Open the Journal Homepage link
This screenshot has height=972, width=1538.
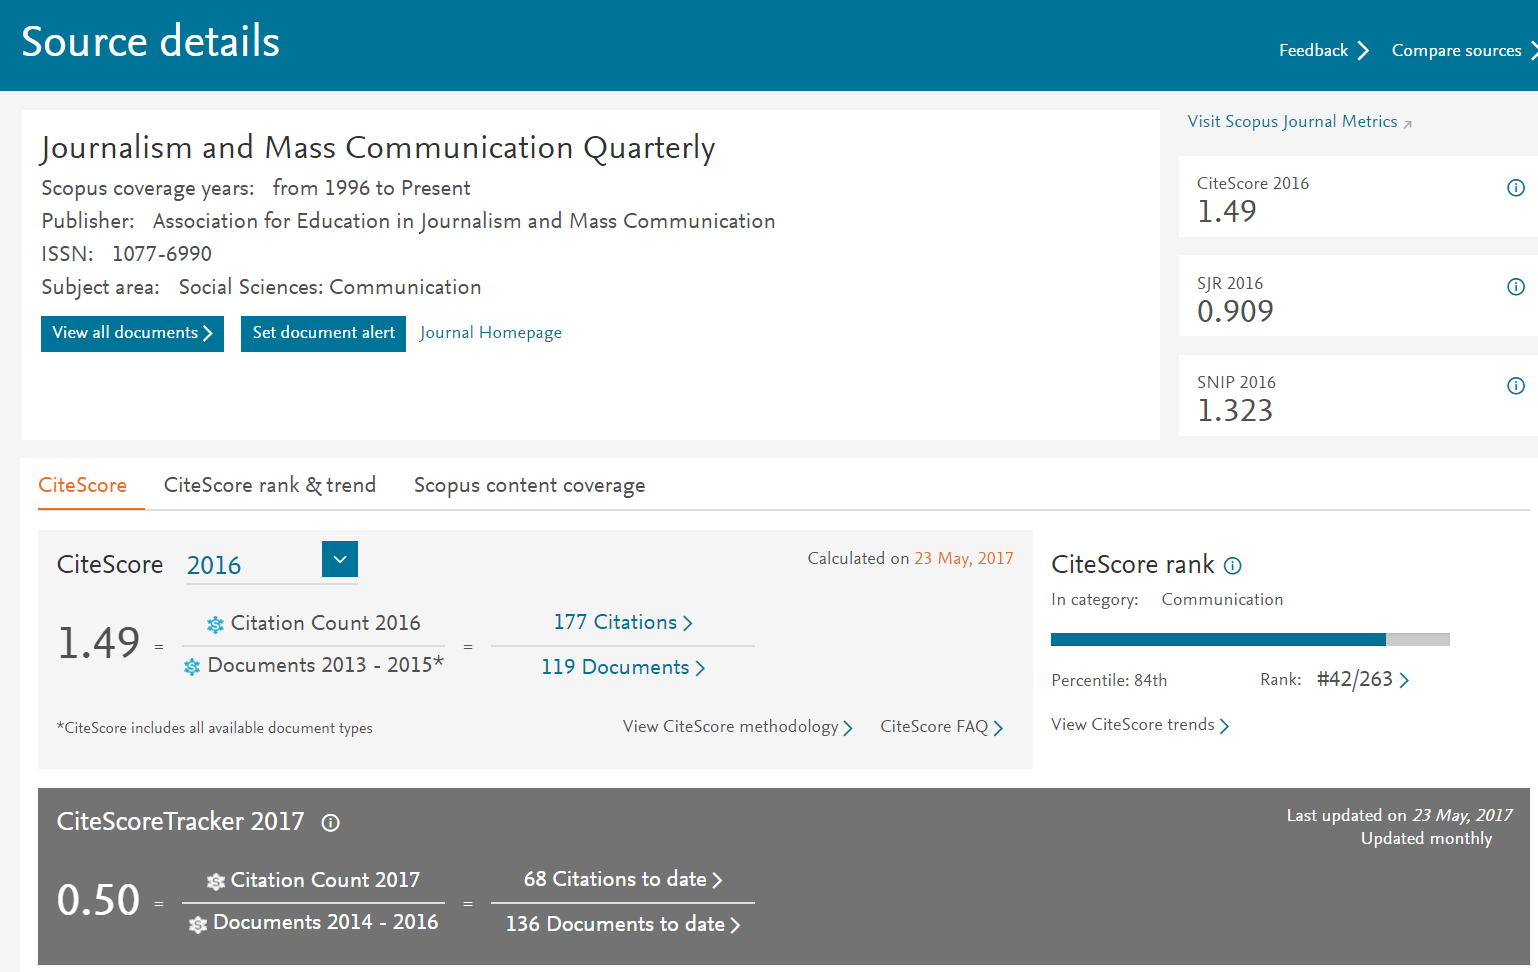pyautogui.click(x=490, y=333)
